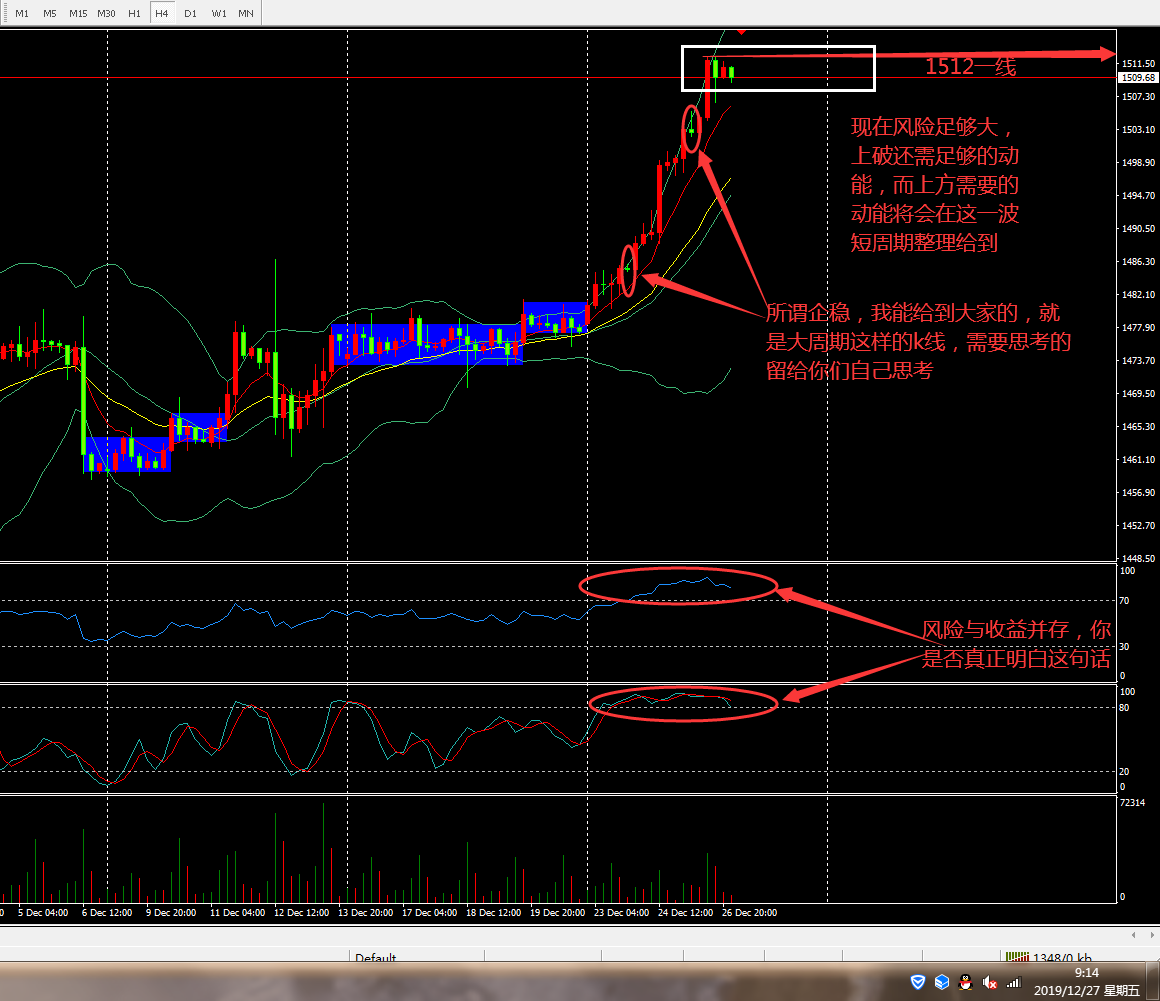The width and height of the screenshot is (1160, 1001).
Task: Select the M5 timeframe button
Action: tap(50, 14)
